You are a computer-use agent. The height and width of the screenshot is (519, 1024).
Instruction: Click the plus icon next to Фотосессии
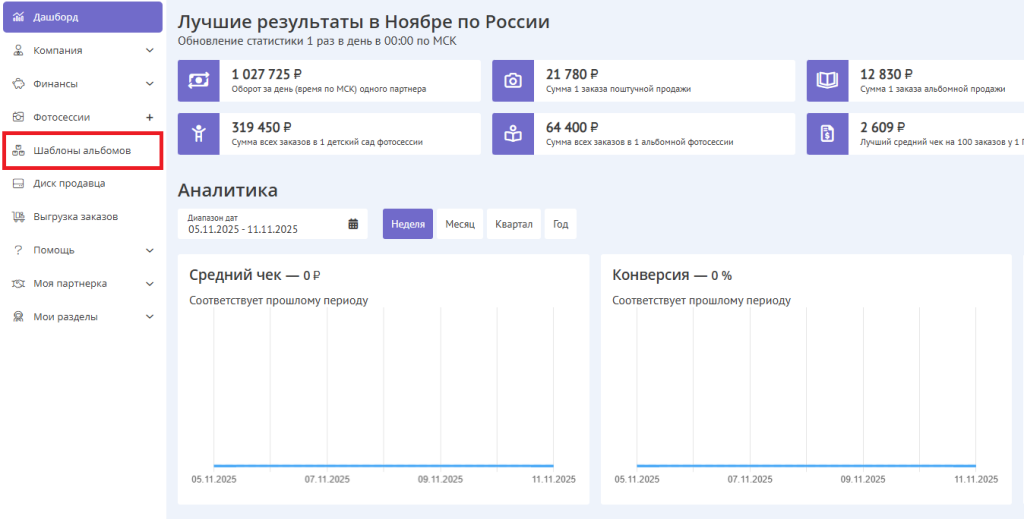(150, 117)
